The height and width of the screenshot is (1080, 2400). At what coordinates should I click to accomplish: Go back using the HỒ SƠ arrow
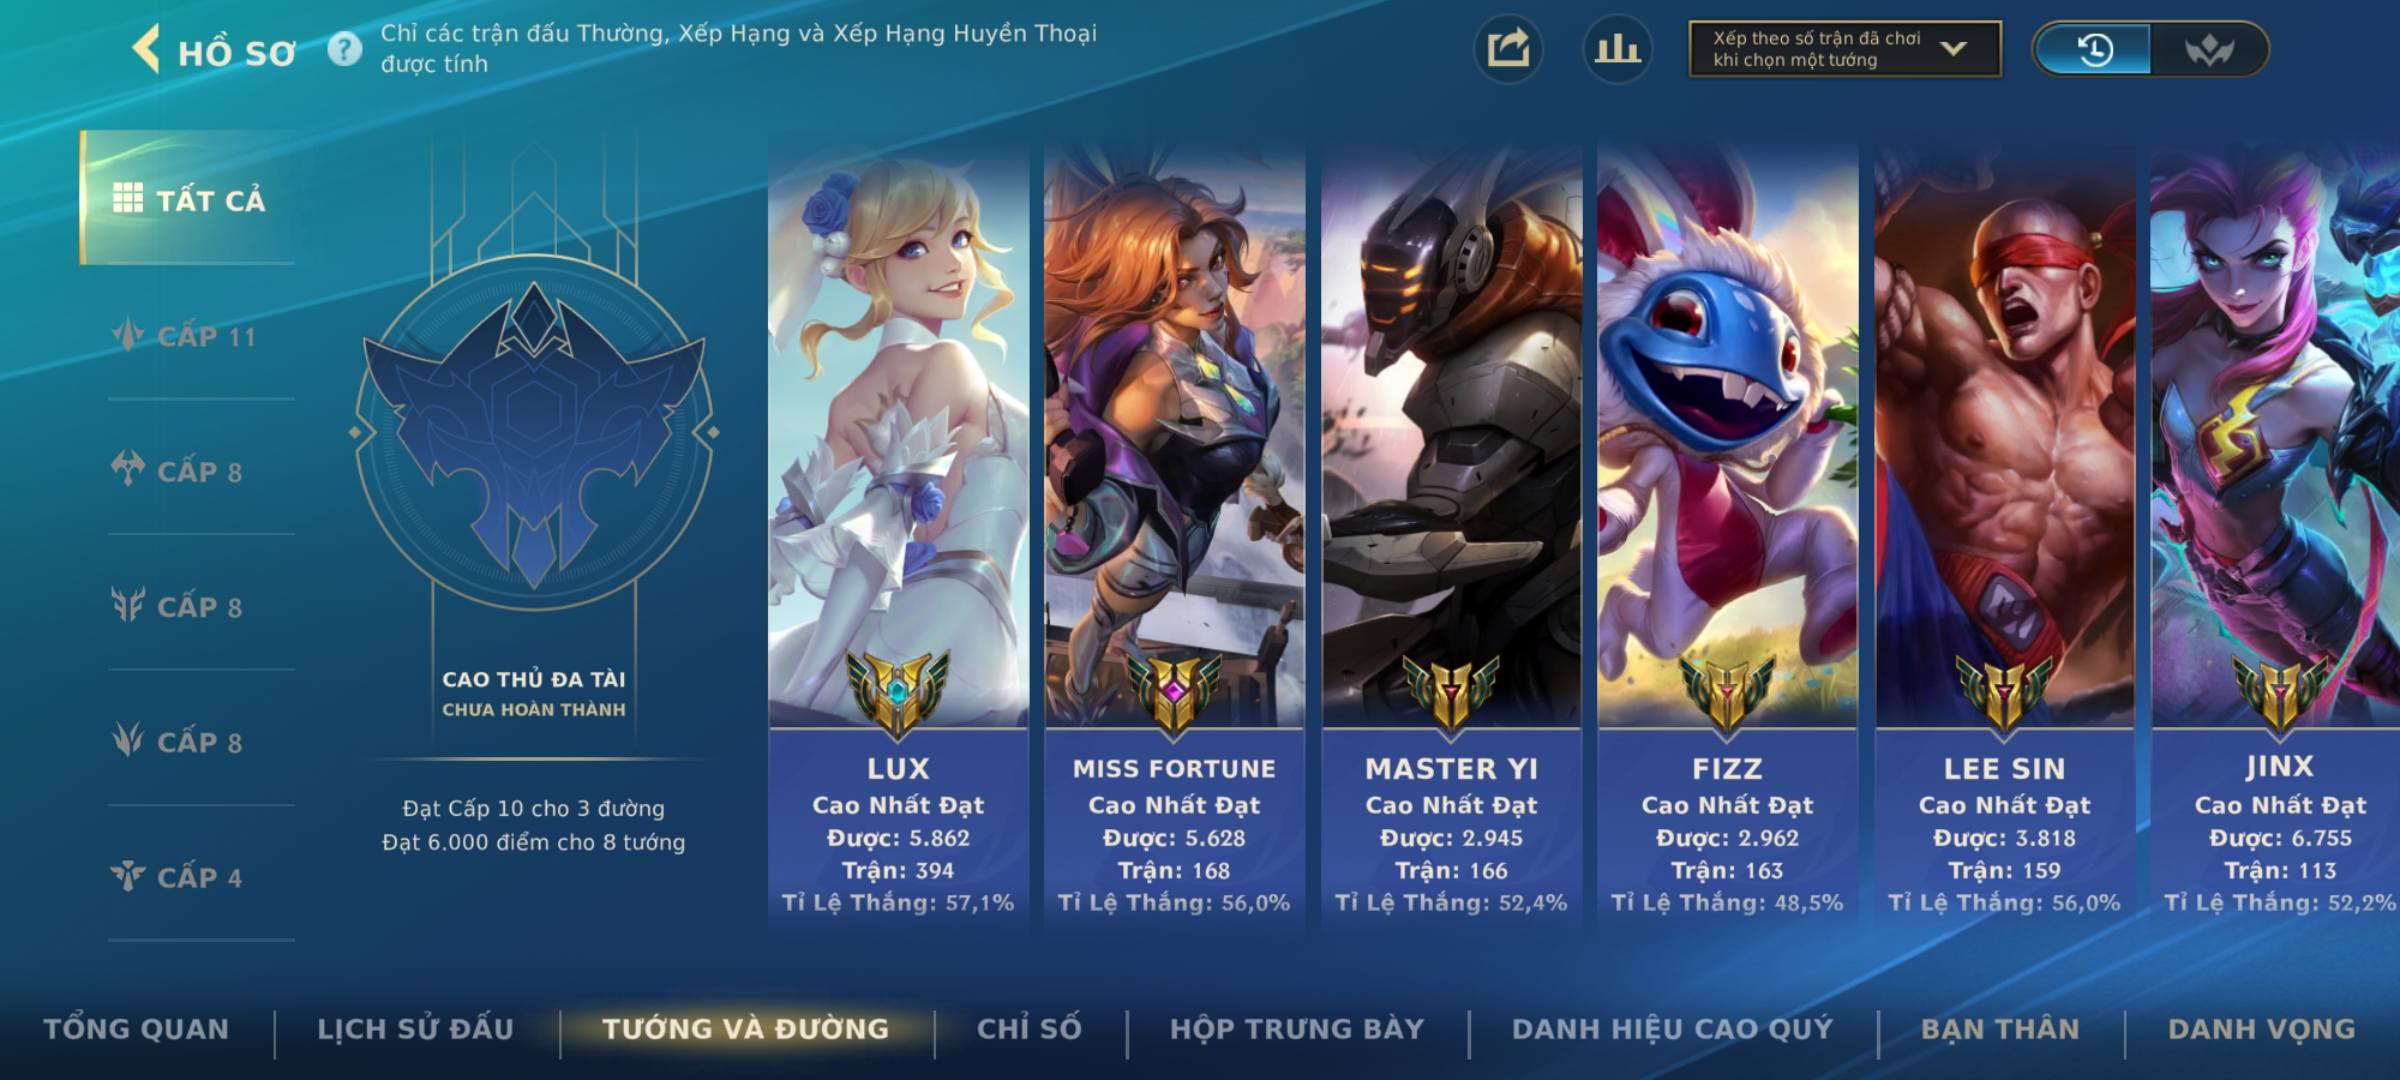(x=146, y=49)
